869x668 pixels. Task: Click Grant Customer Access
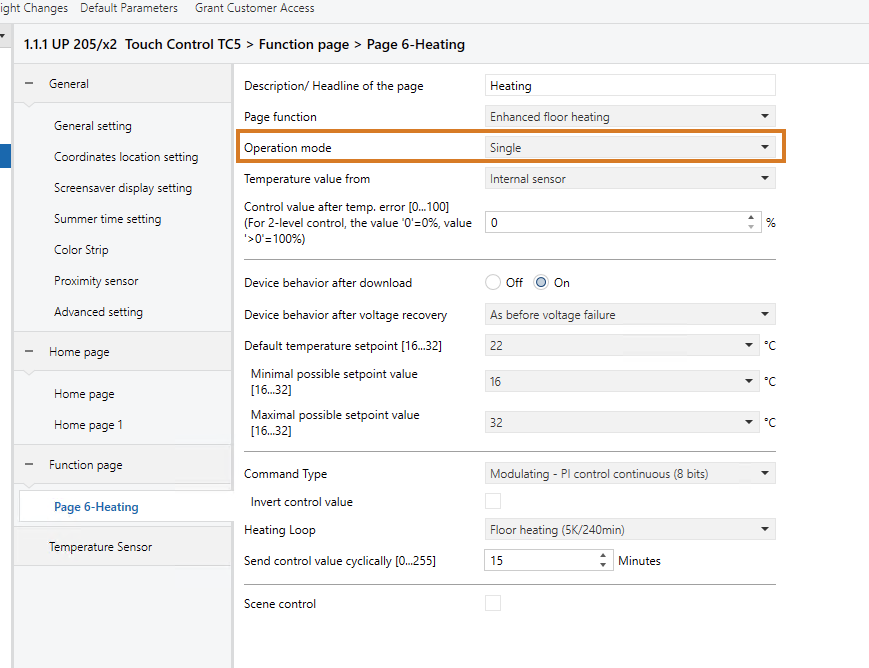(x=254, y=8)
